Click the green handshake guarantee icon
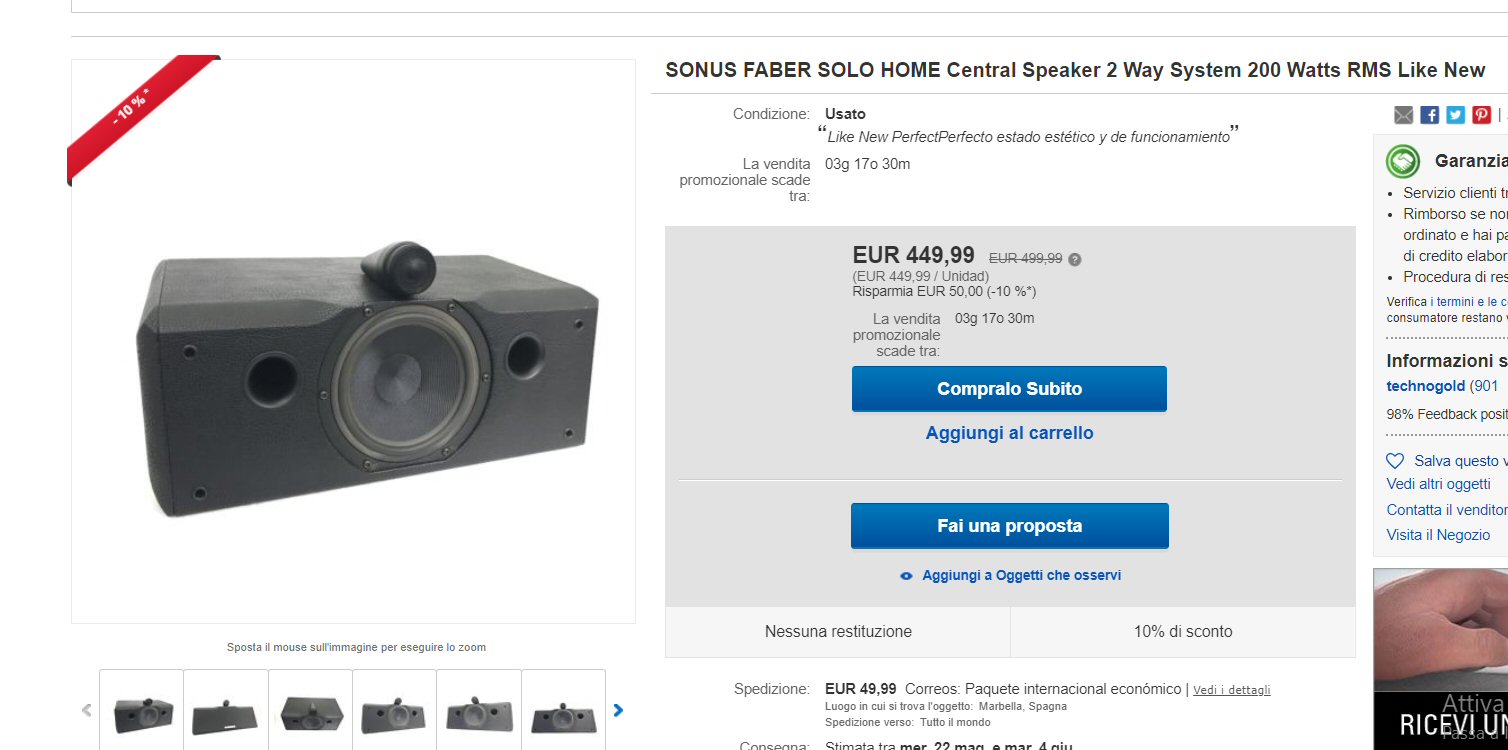The width and height of the screenshot is (1508, 750). click(x=1403, y=161)
